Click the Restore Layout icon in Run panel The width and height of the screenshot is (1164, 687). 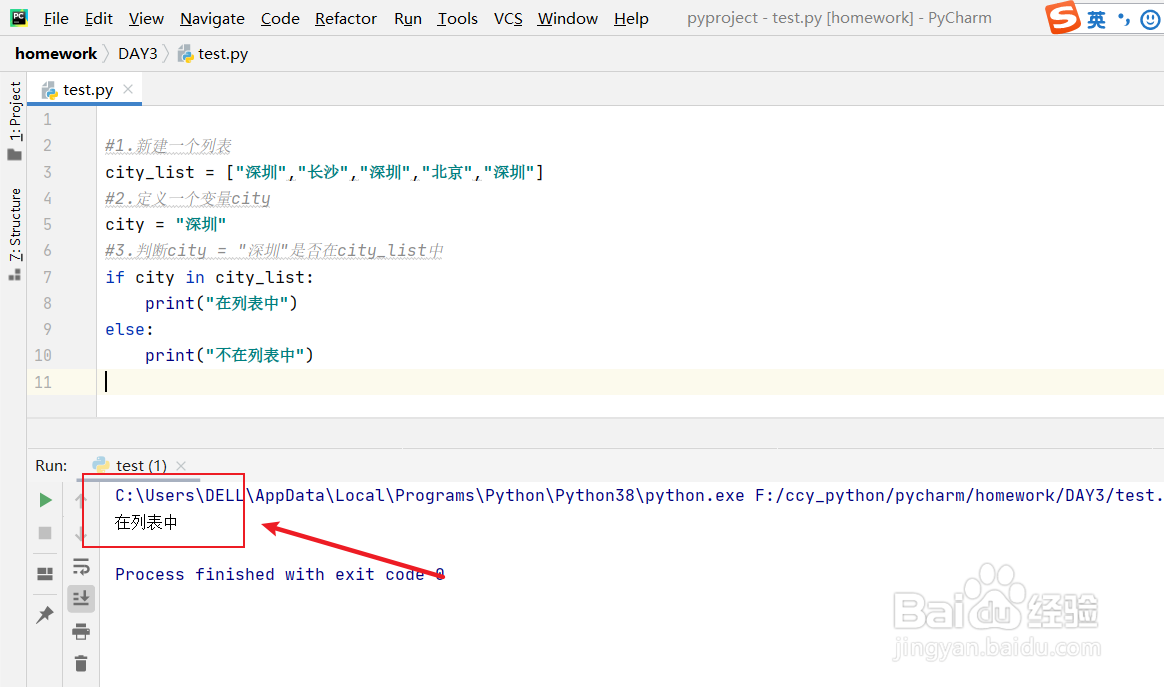45,573
